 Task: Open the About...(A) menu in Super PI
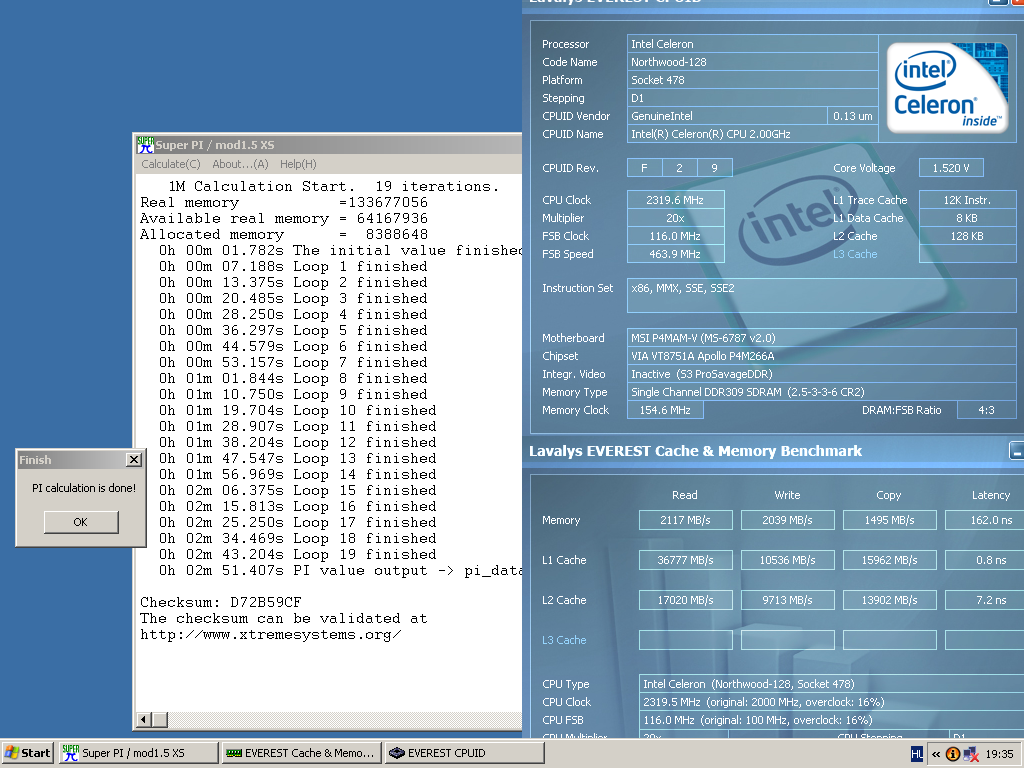pos(240,164)
